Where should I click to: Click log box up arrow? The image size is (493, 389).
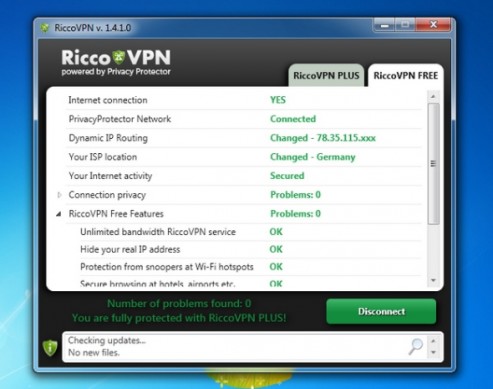pyautogui.click(x=433, y=341)
